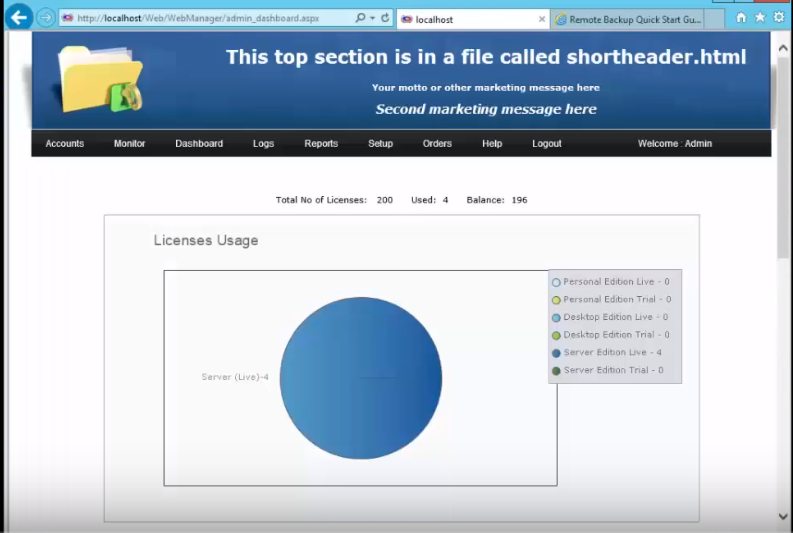
Task: Click the shortheader.html banner heading
Action: click(486, 57)
